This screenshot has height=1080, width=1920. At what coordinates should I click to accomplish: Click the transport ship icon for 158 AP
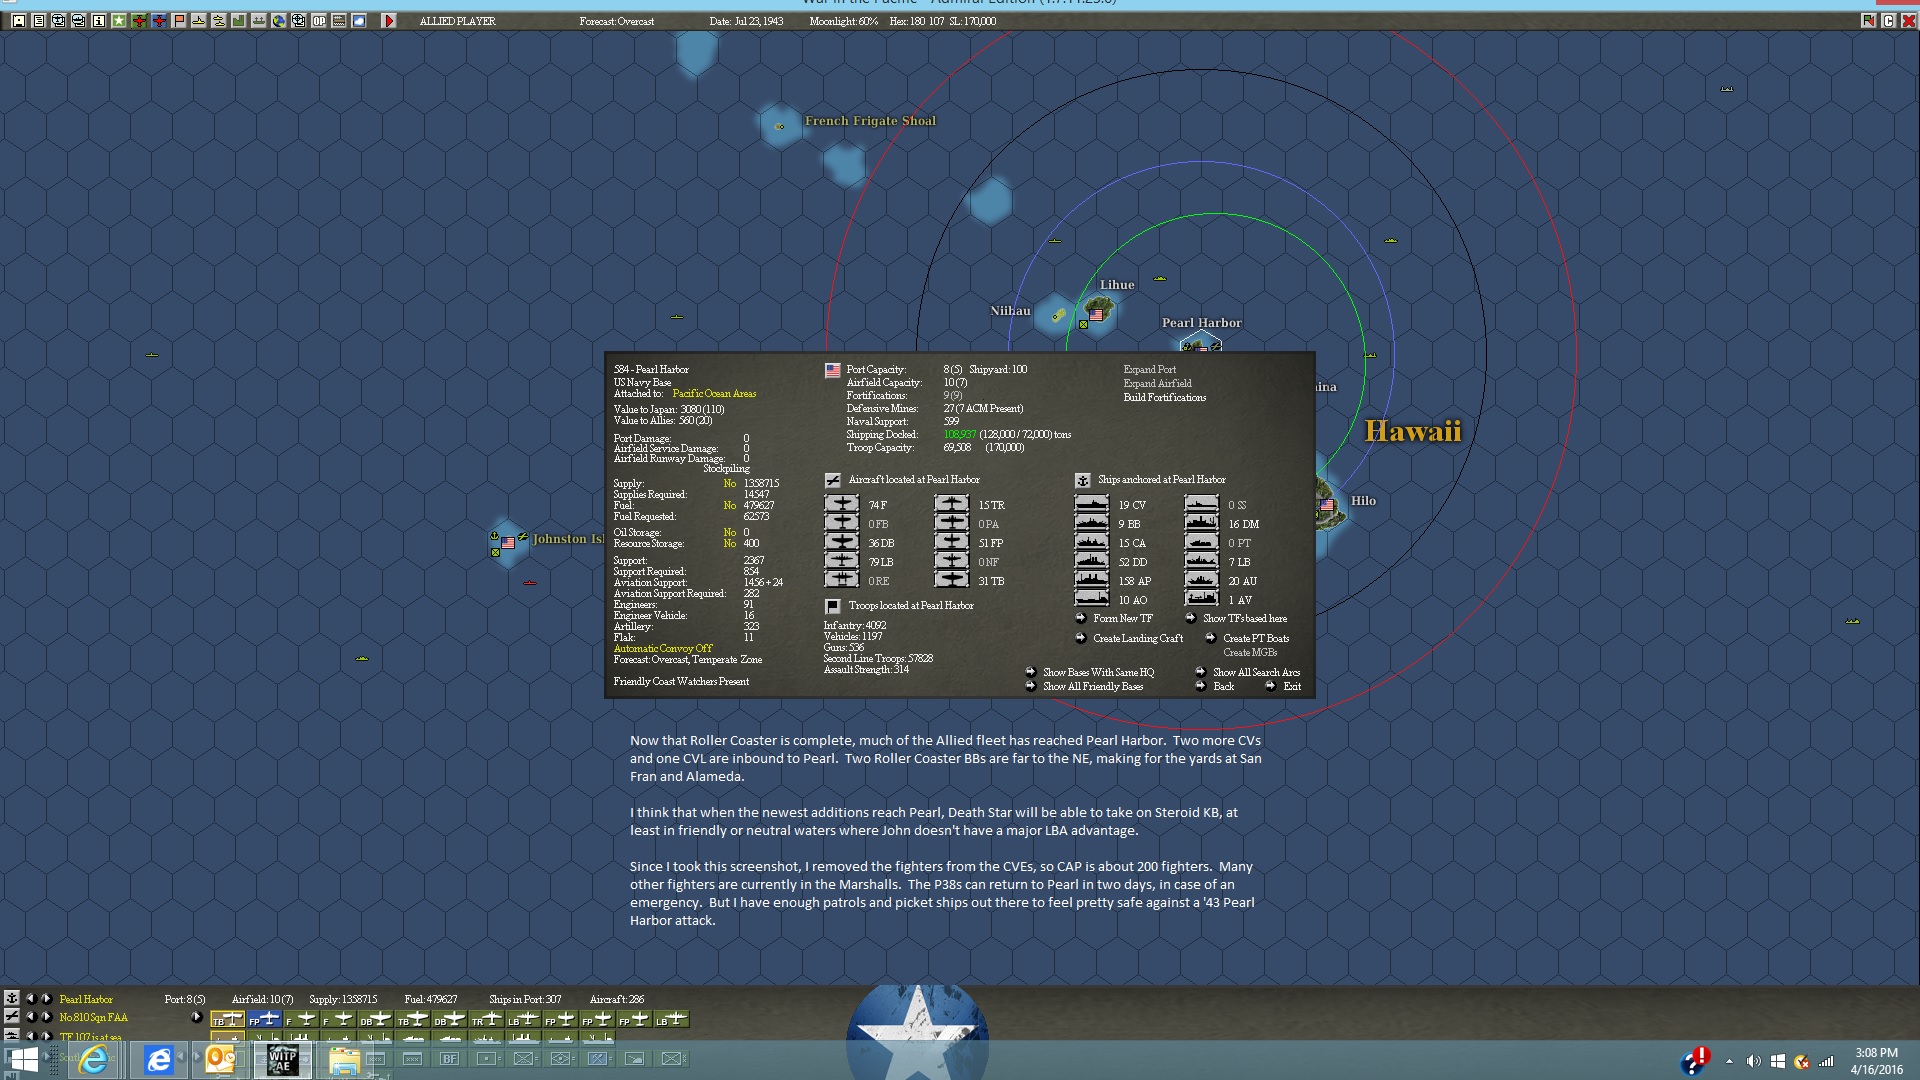1092,580
